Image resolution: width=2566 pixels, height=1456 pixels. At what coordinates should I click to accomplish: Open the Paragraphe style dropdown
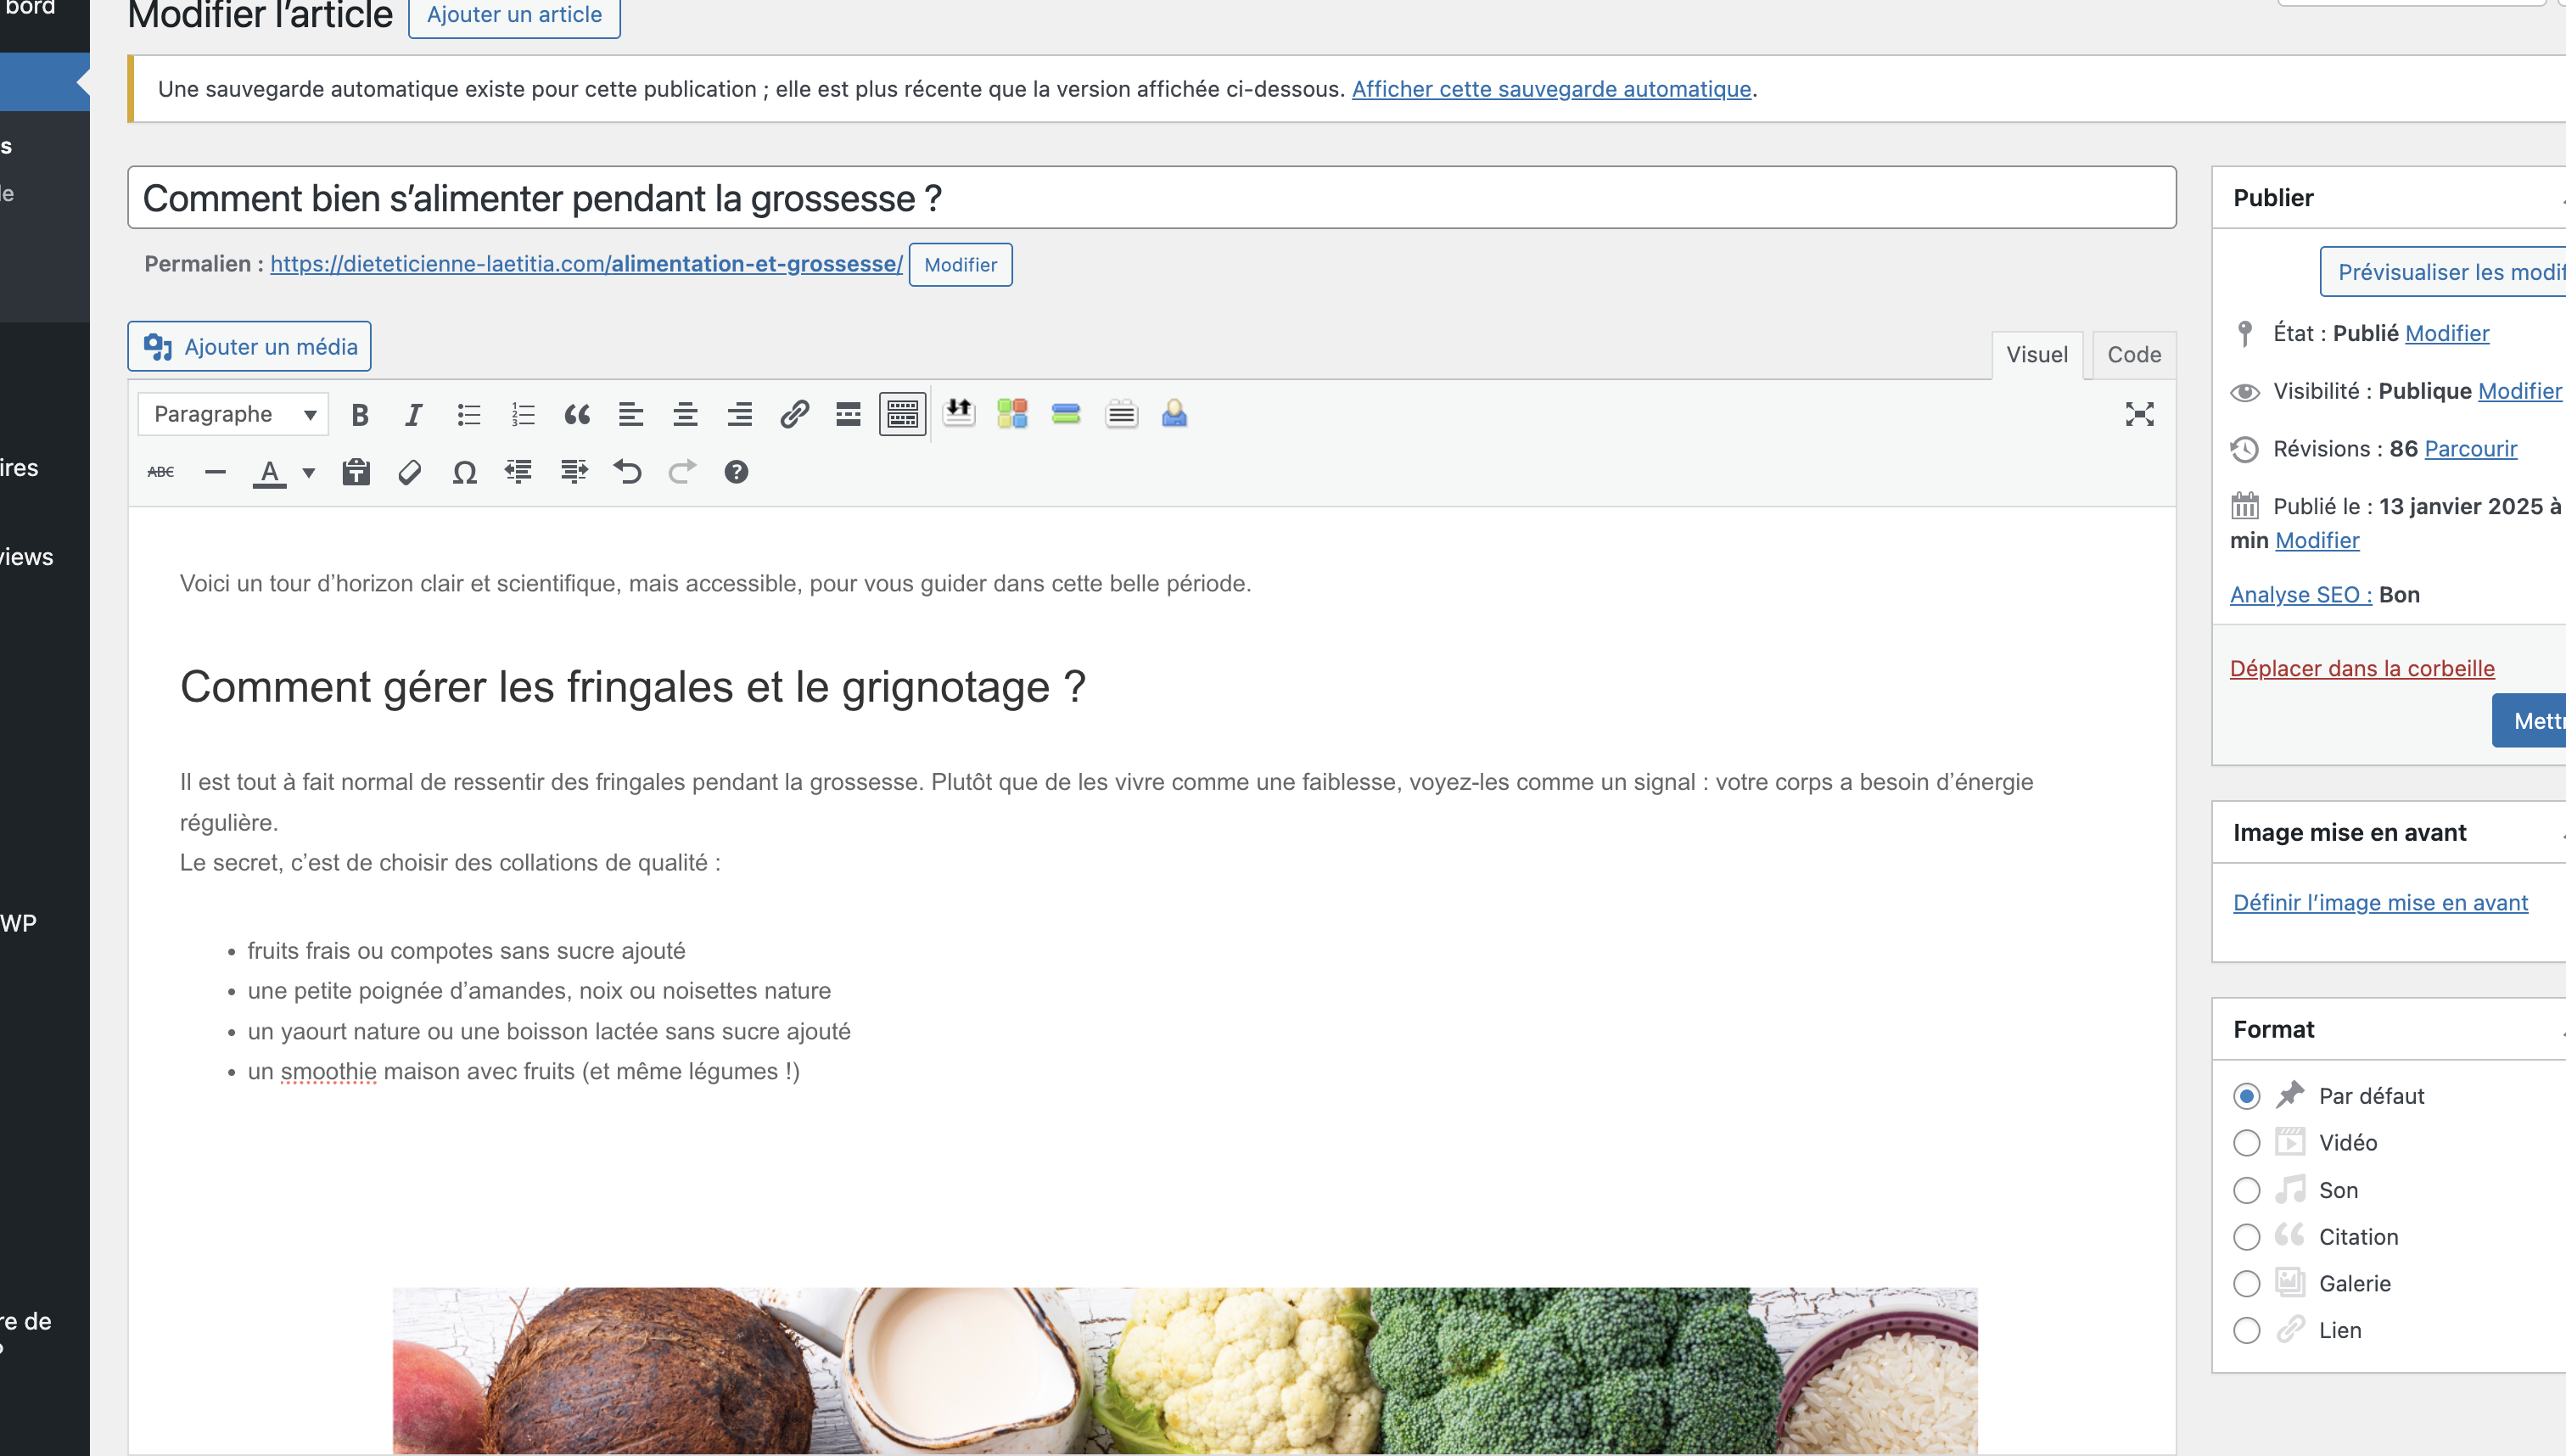coord(233,415)
